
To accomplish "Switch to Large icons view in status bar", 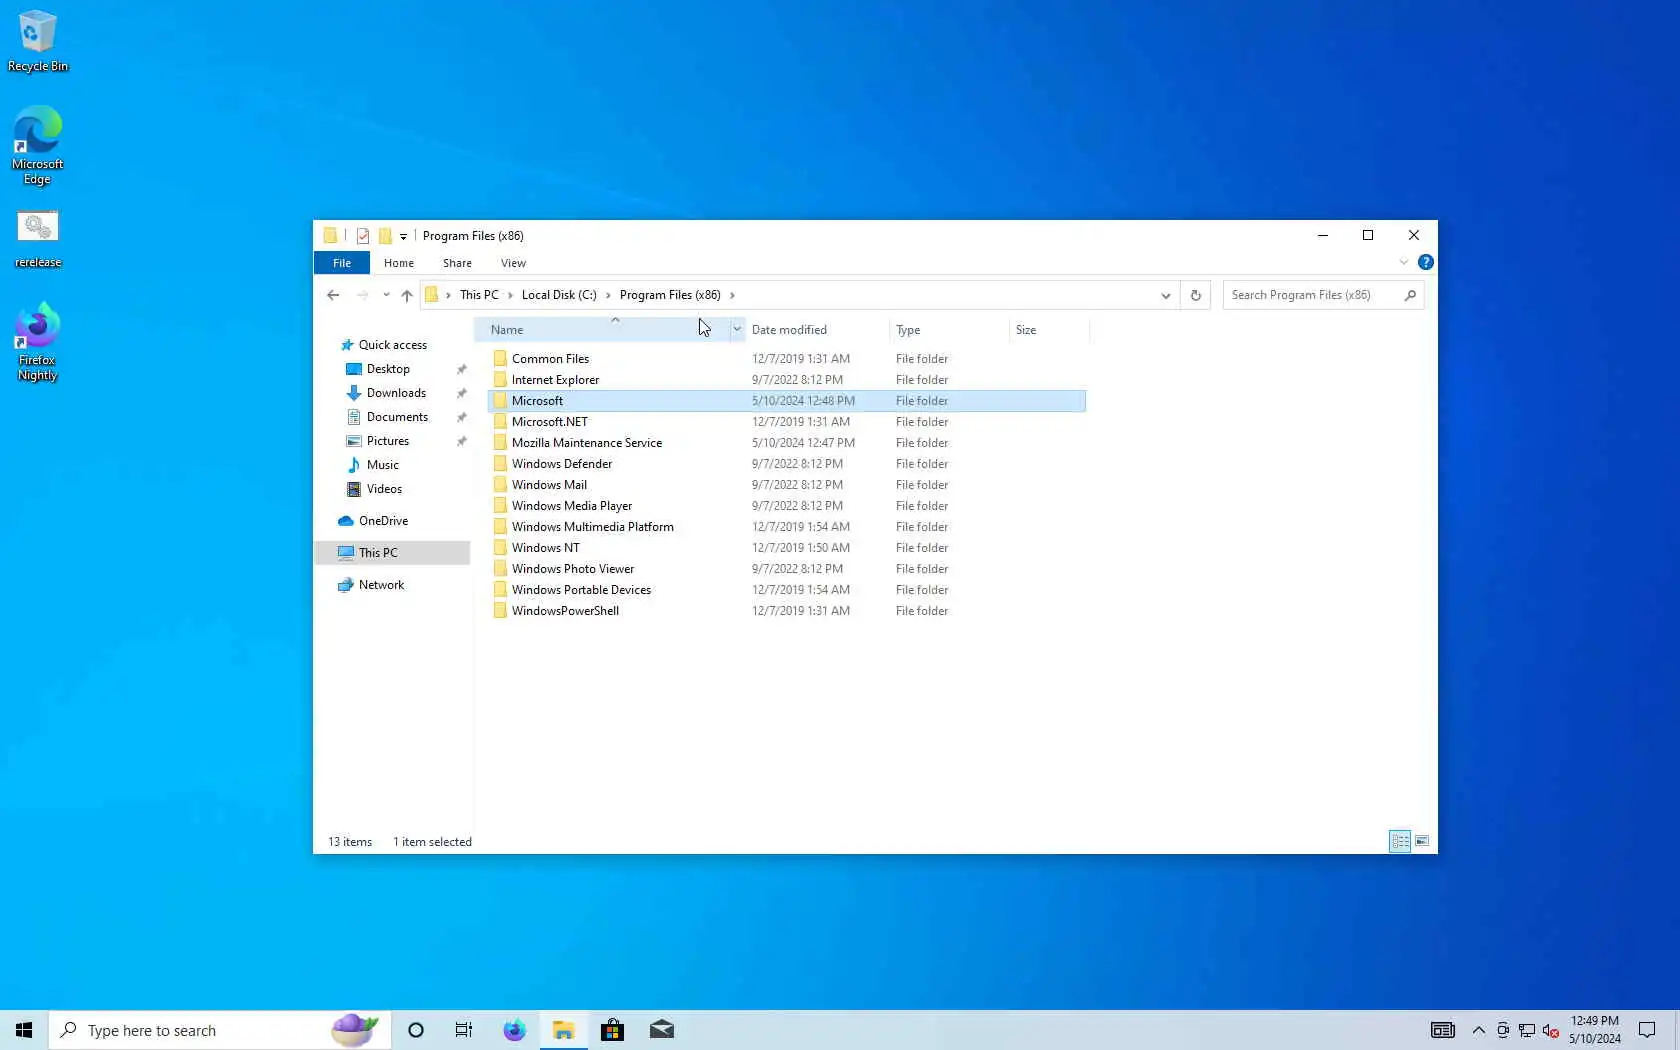I will pos(1422,841).
